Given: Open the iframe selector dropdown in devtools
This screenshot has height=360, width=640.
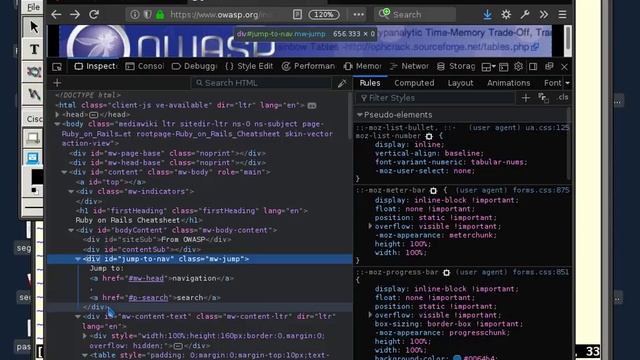Looking at the screenshot, I should 488,67.
